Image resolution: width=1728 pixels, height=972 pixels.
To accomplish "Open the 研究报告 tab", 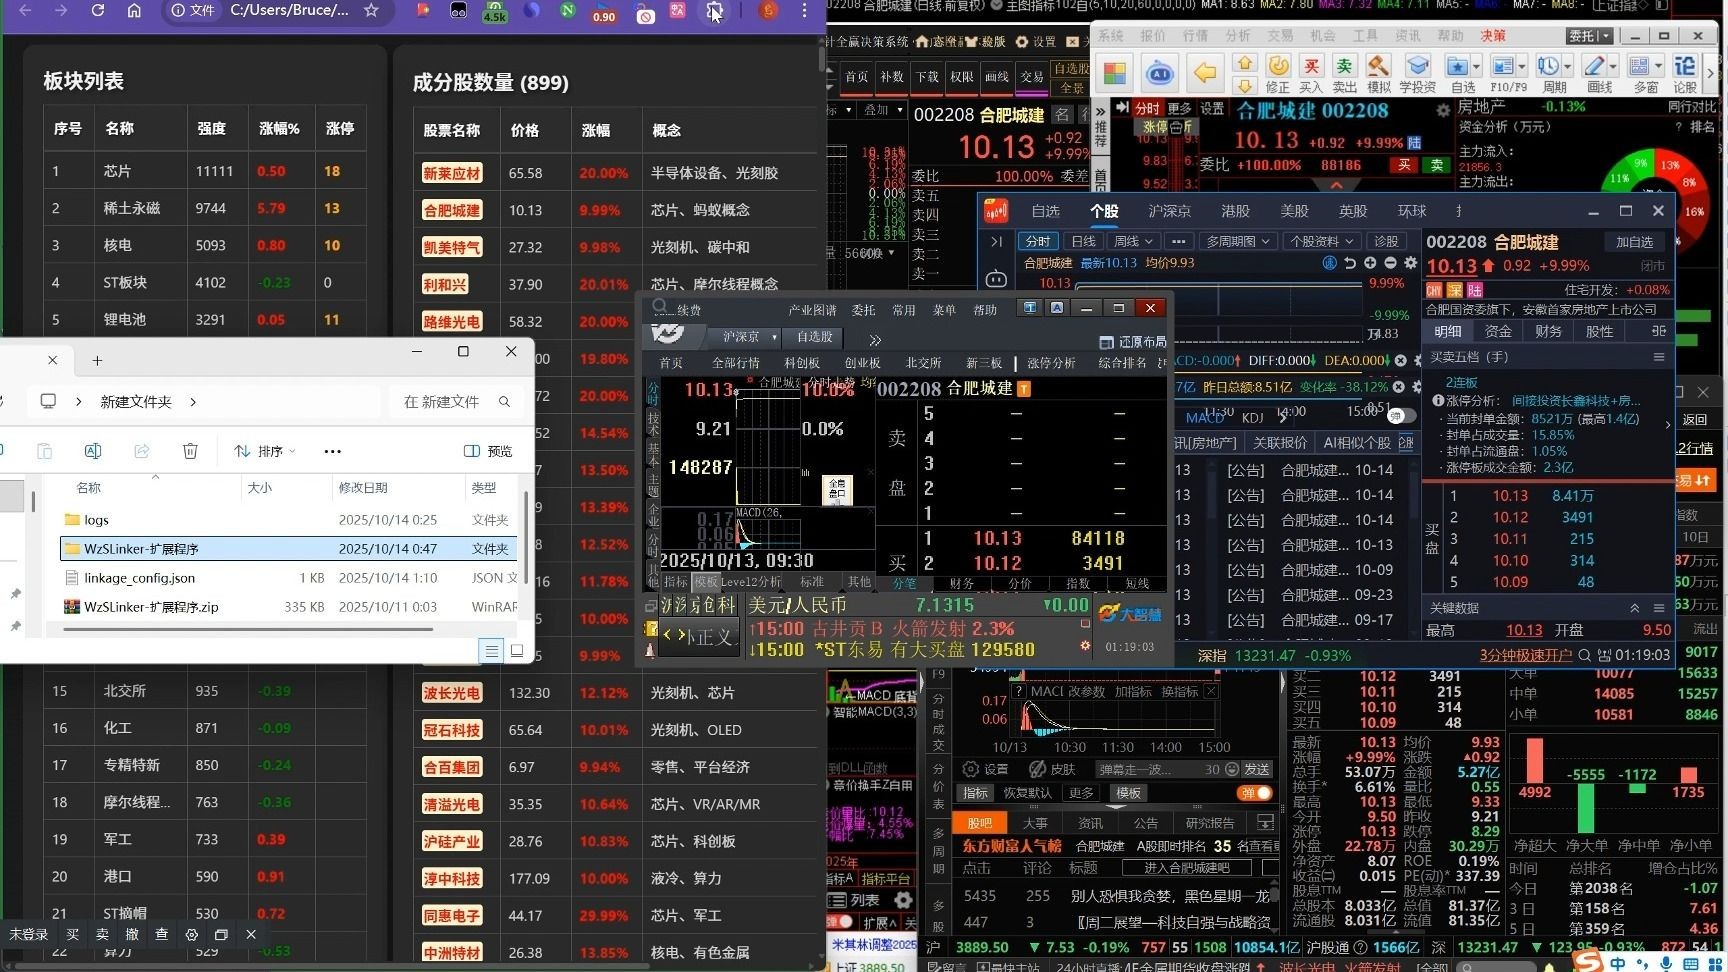I will [1210, 823].
